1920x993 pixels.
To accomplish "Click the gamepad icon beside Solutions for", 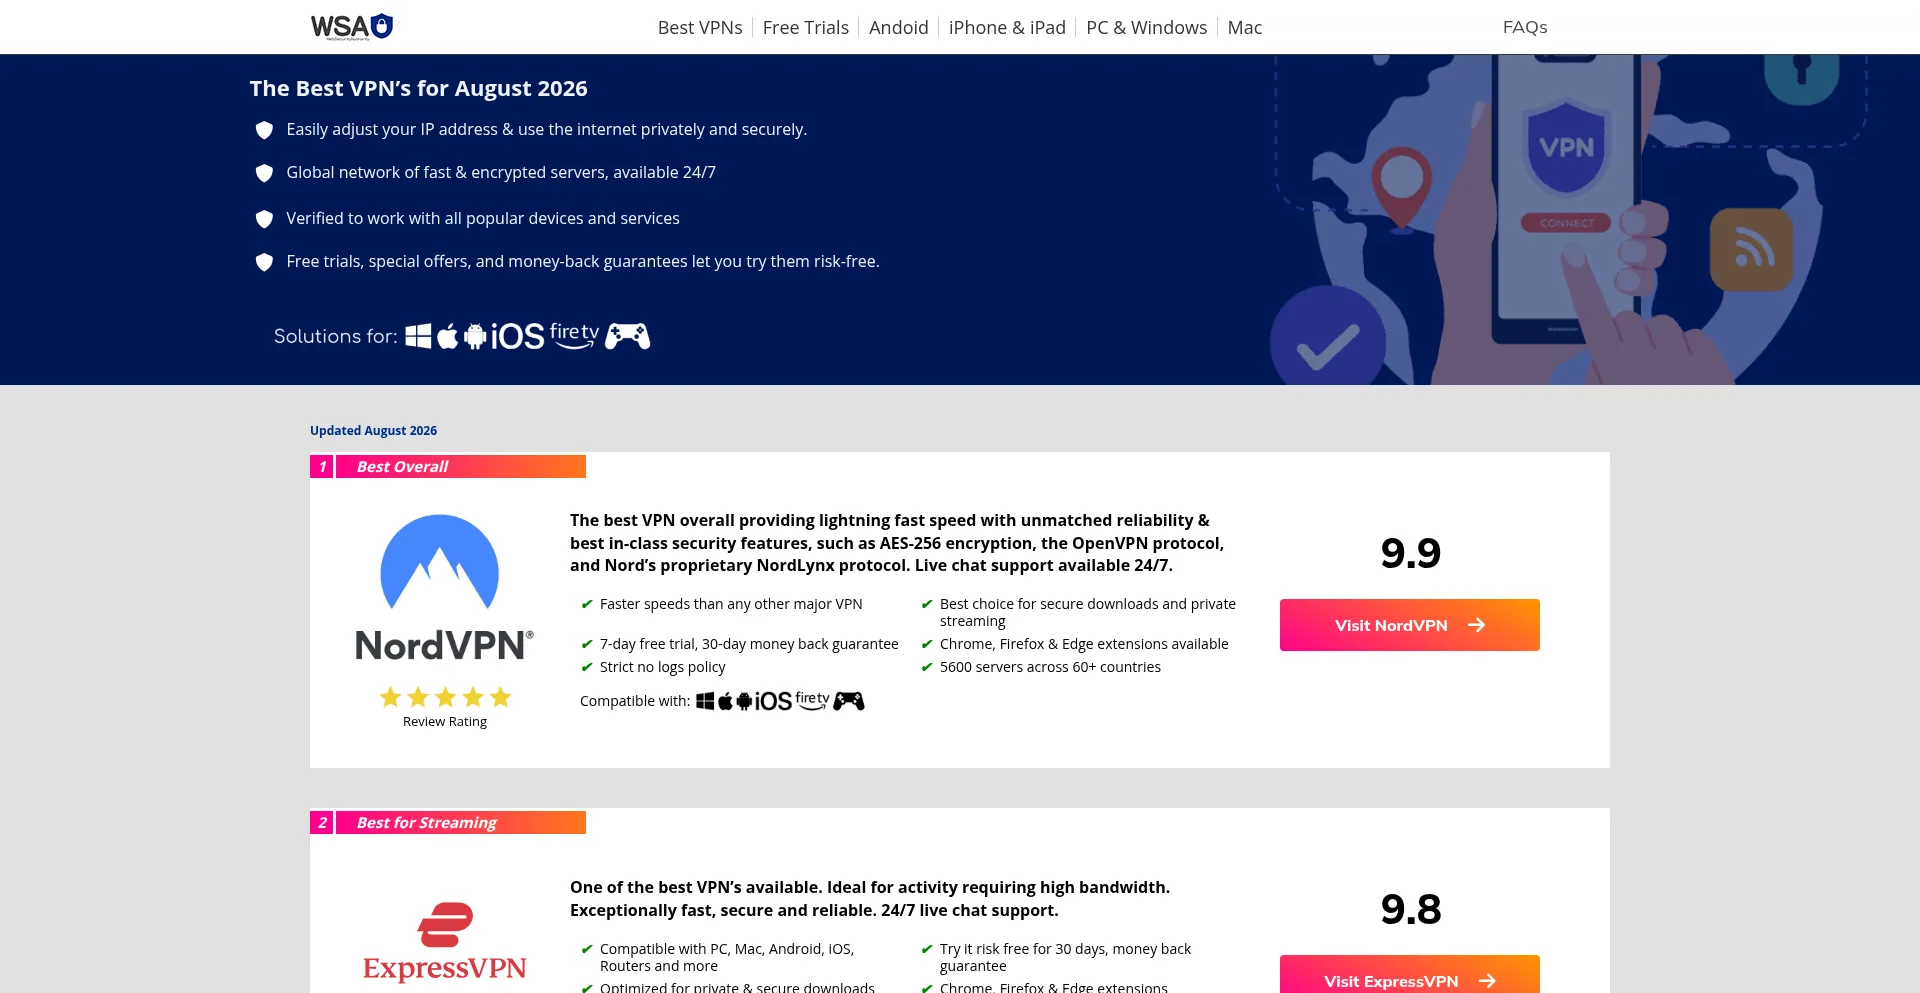I will (628, 336).
